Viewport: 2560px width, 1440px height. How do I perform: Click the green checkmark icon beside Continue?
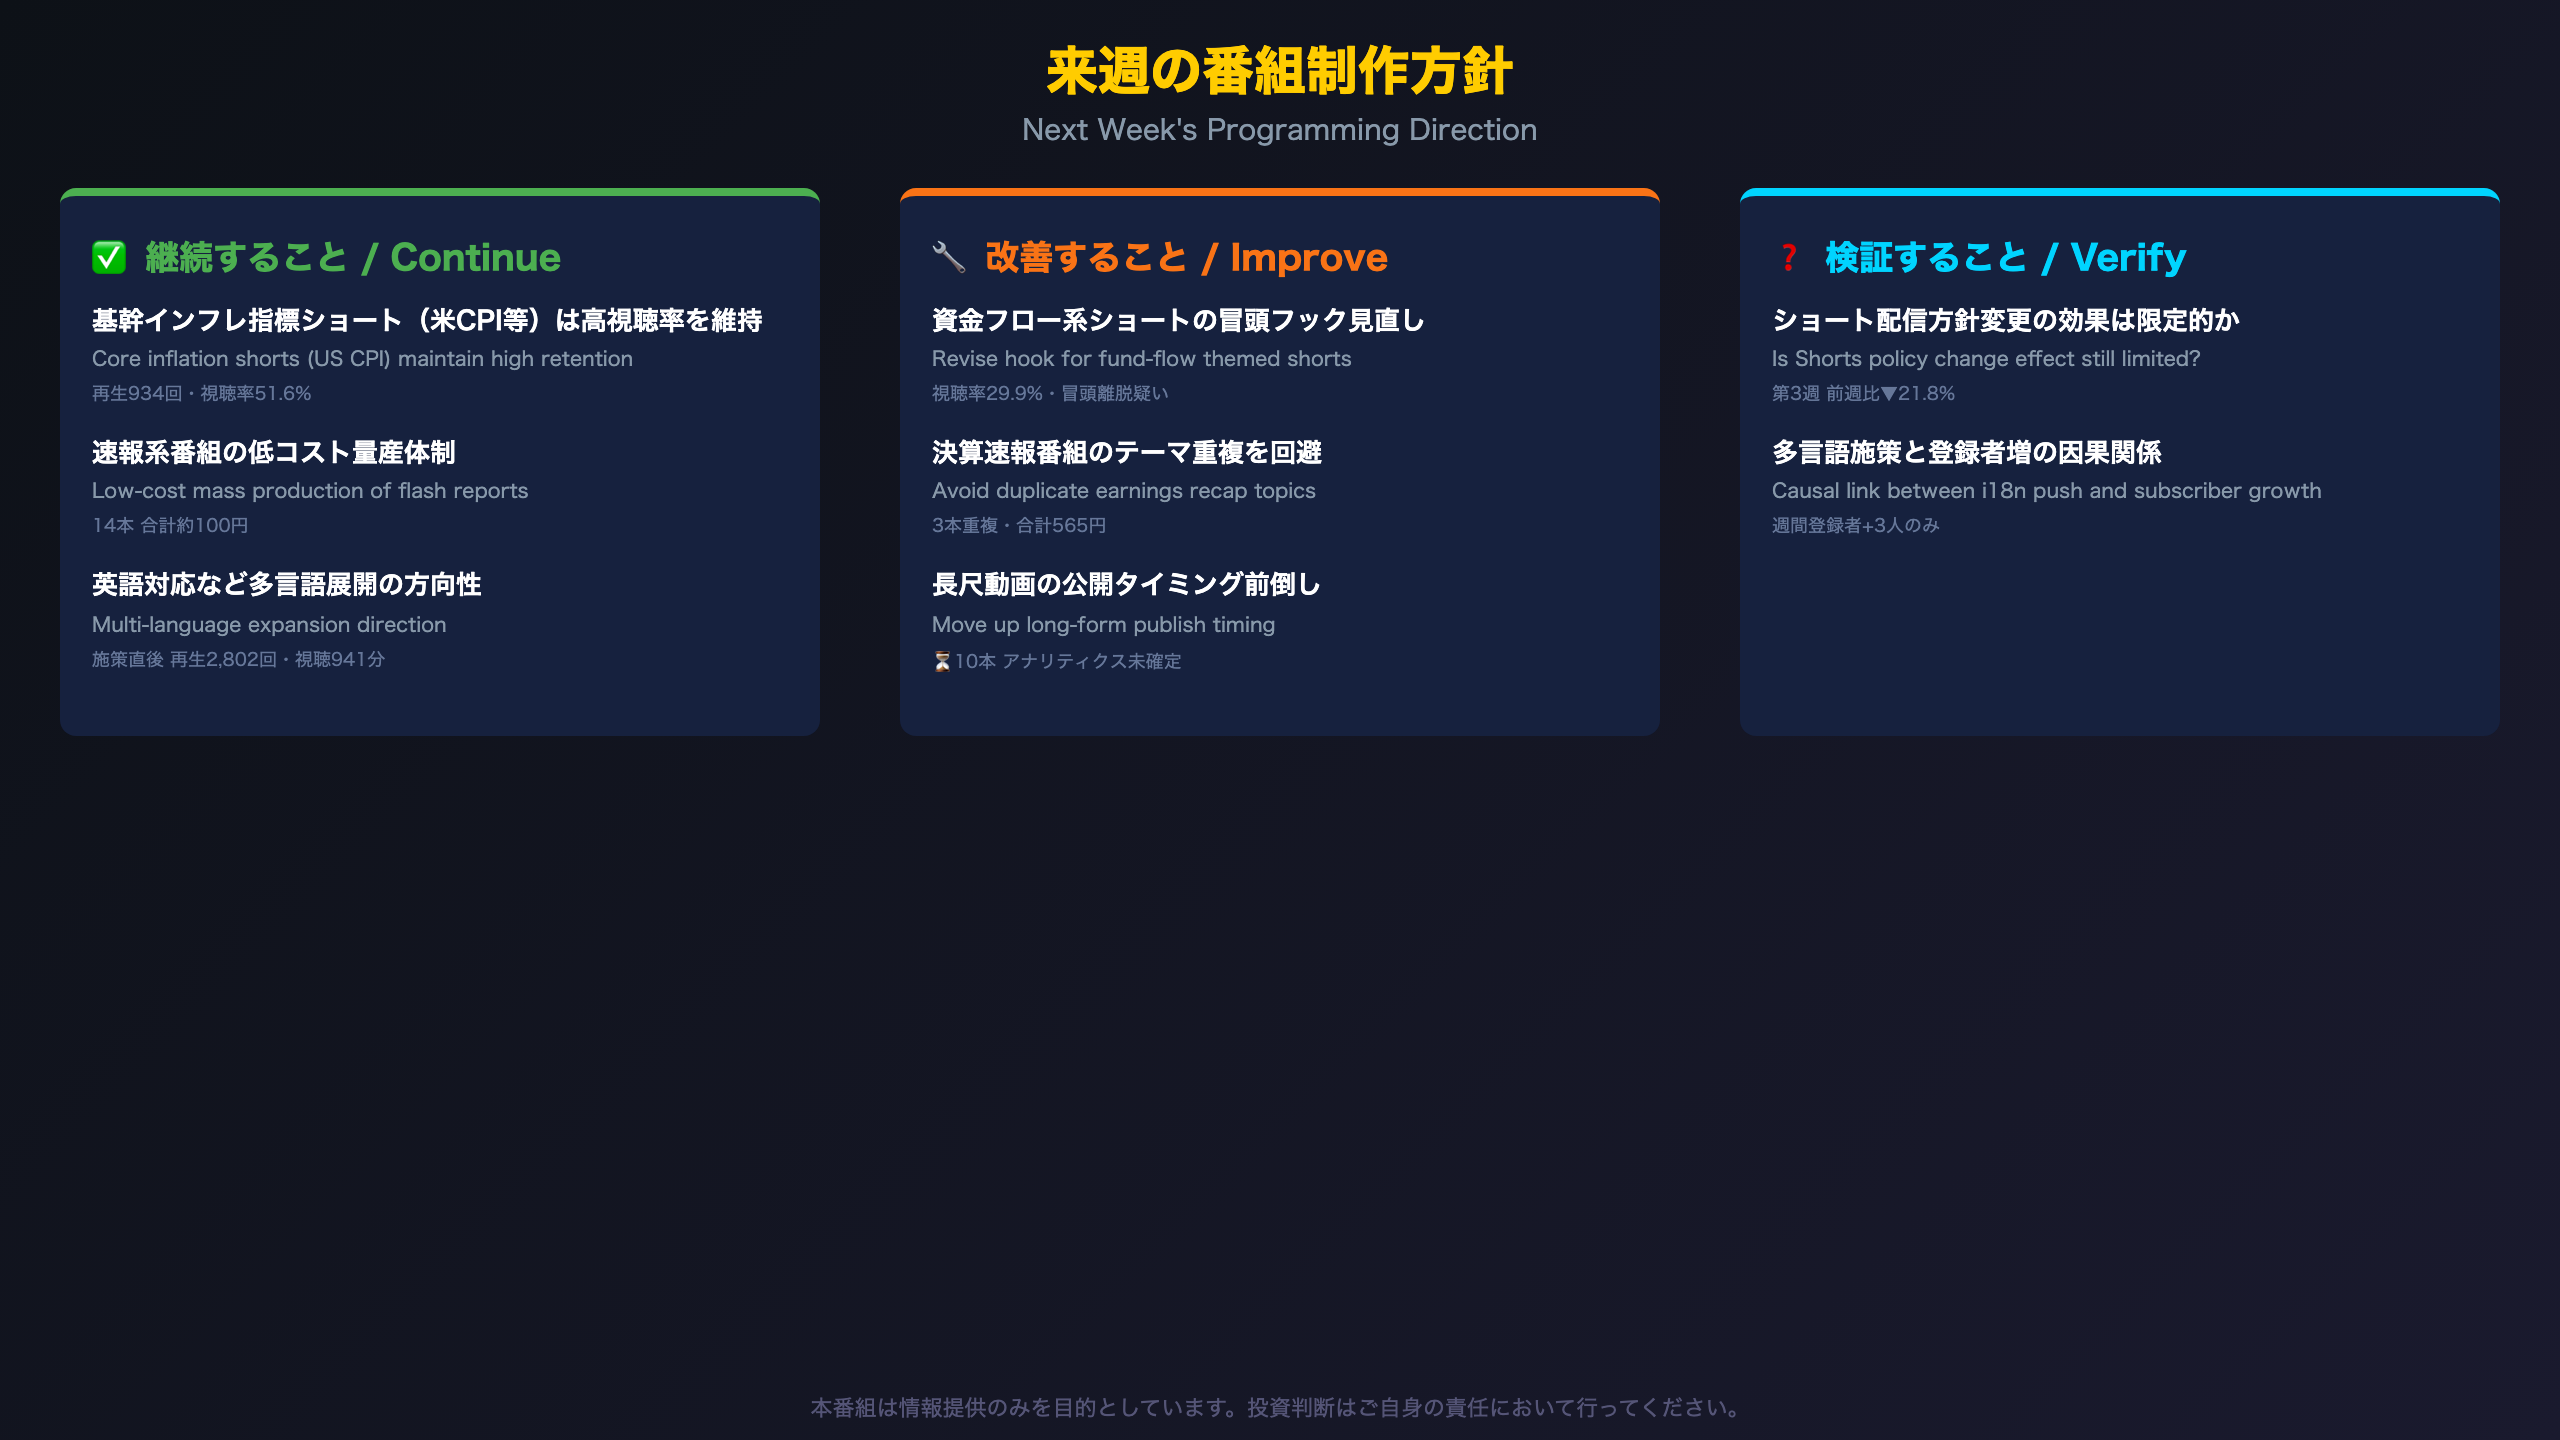[x=109, y=258]
